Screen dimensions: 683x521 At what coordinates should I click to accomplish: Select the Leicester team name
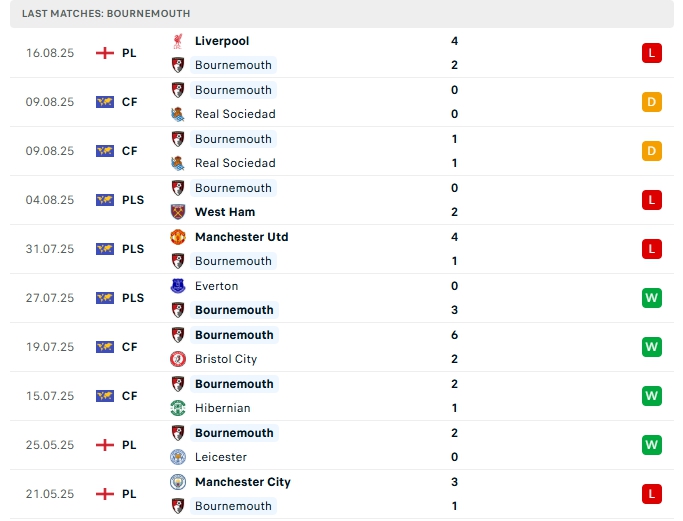click(222, 457)
